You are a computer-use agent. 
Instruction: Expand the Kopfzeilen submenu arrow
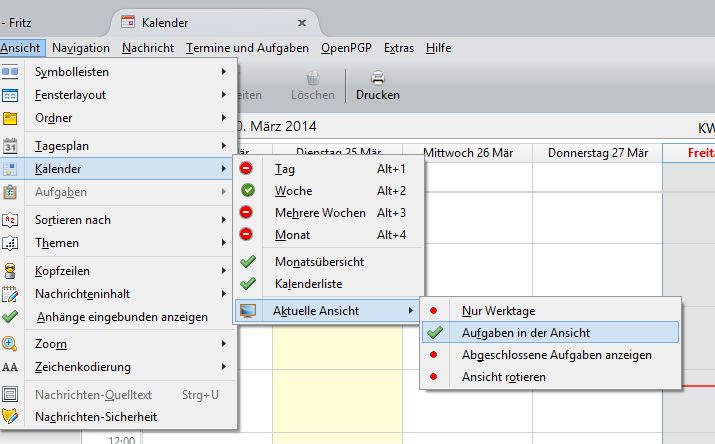[223, 270]
